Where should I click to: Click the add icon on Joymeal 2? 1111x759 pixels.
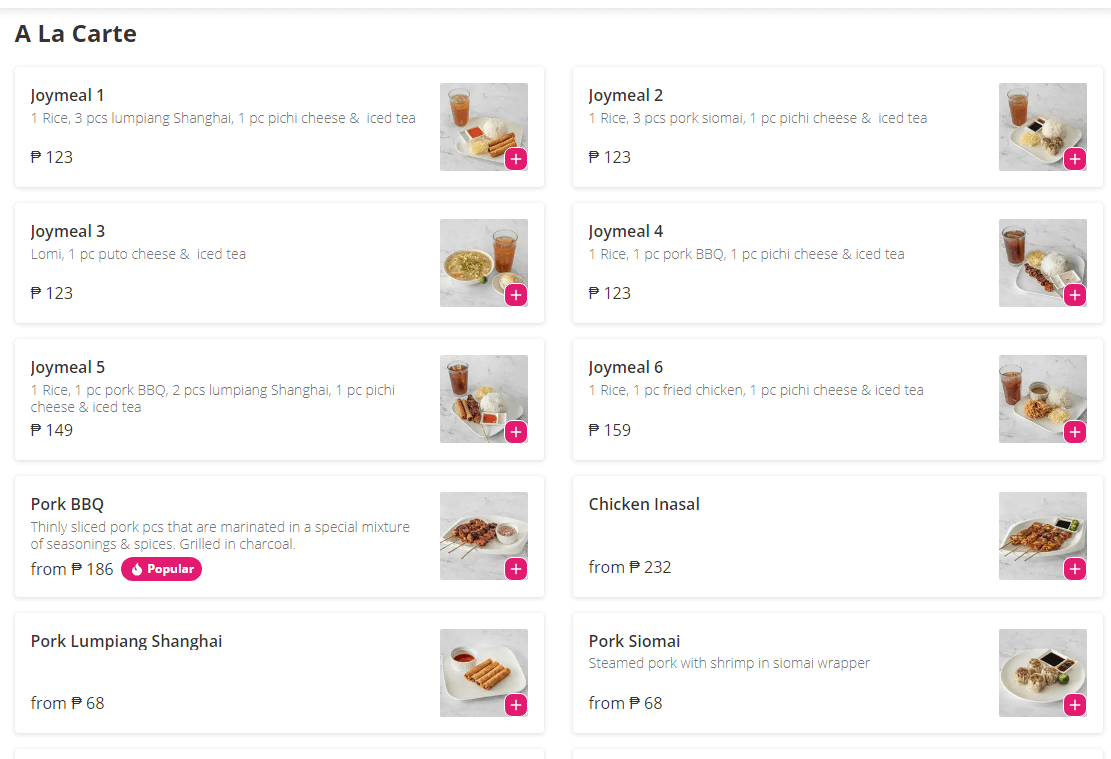[1076, 158]
